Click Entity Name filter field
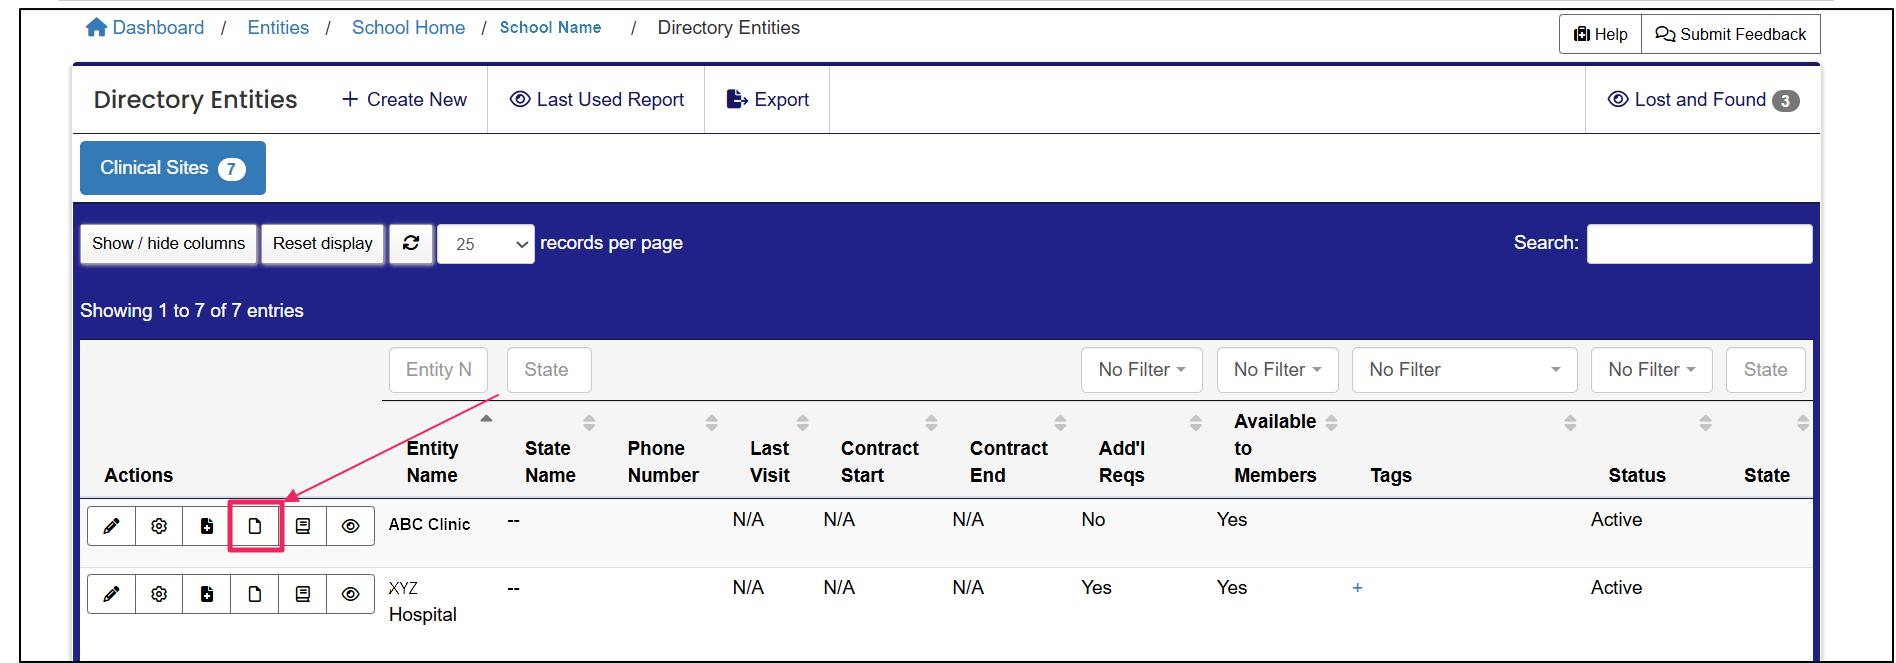The image size is (1896, 663). [x=438, y=370]
